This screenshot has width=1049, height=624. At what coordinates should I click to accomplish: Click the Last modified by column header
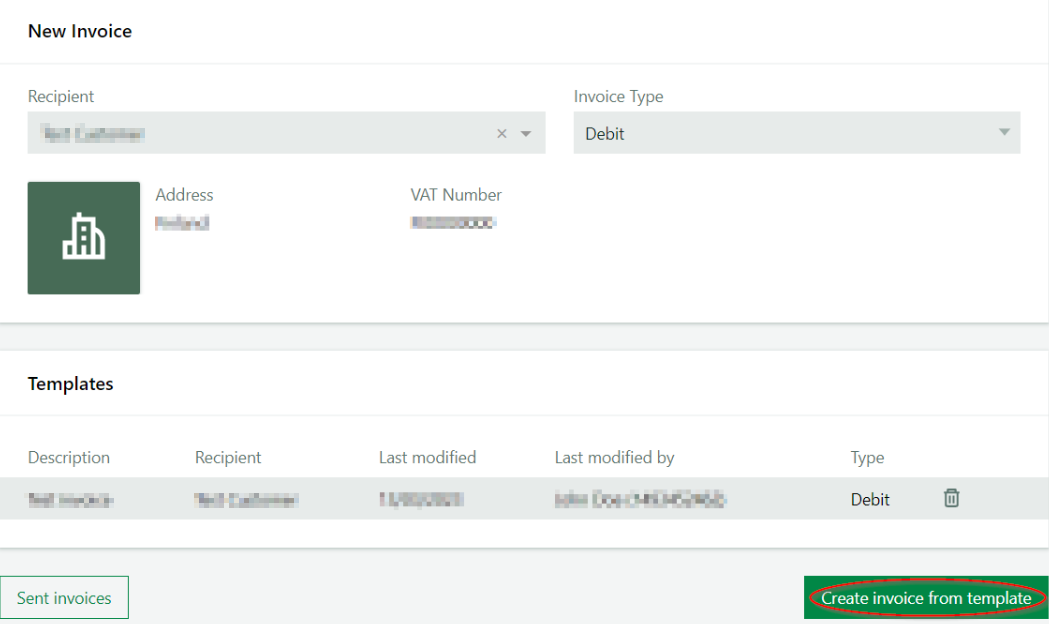tap(614, 458)
